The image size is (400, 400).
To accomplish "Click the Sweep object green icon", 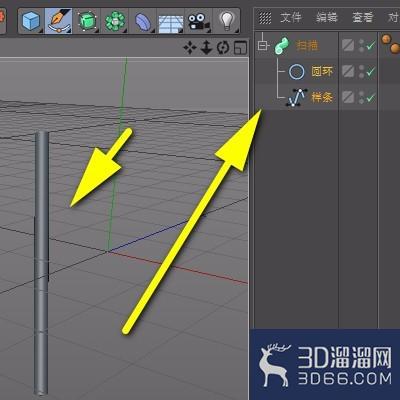I will (282, 46).
